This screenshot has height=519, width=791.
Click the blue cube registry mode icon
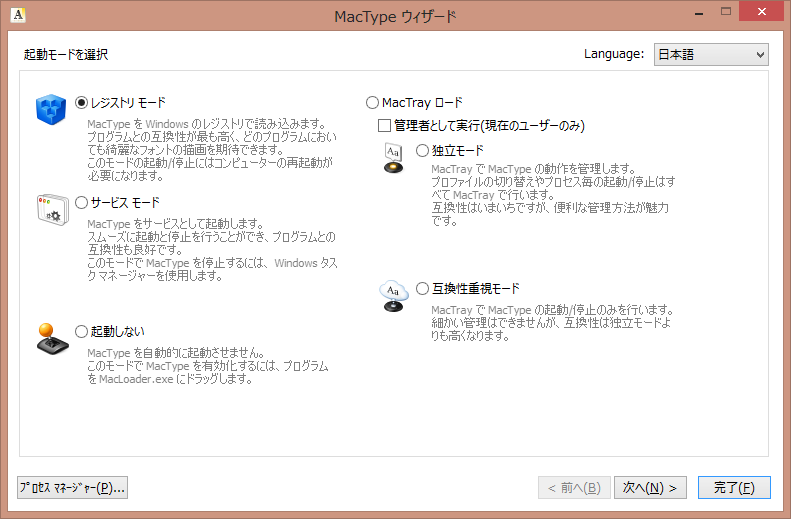pos(51,109)
